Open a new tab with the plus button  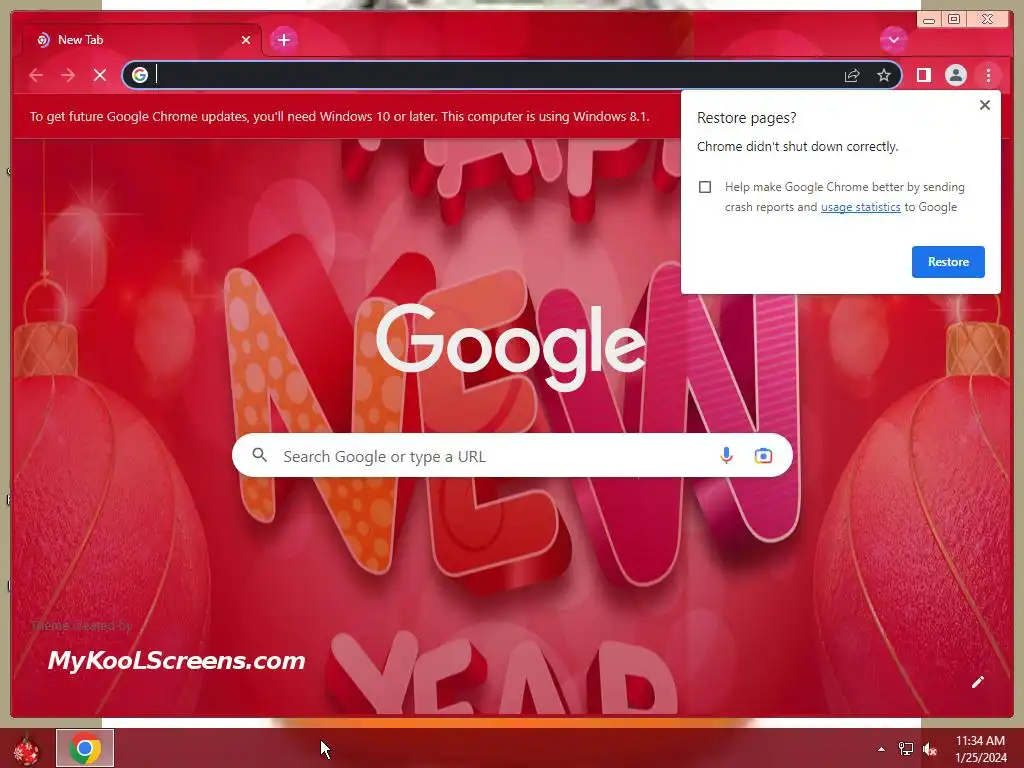point(283,40)
